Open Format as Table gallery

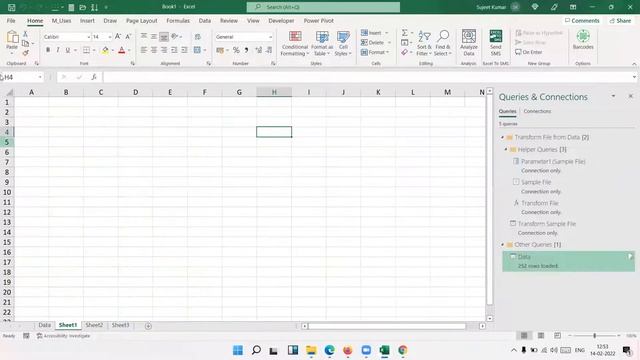tap(322, 43)
